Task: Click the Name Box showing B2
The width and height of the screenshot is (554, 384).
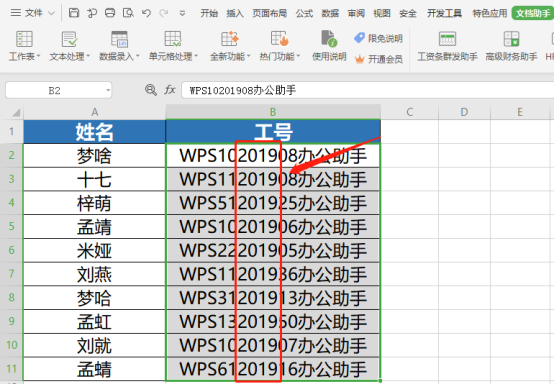Action: pyautogui.click(x=54, y=91)
